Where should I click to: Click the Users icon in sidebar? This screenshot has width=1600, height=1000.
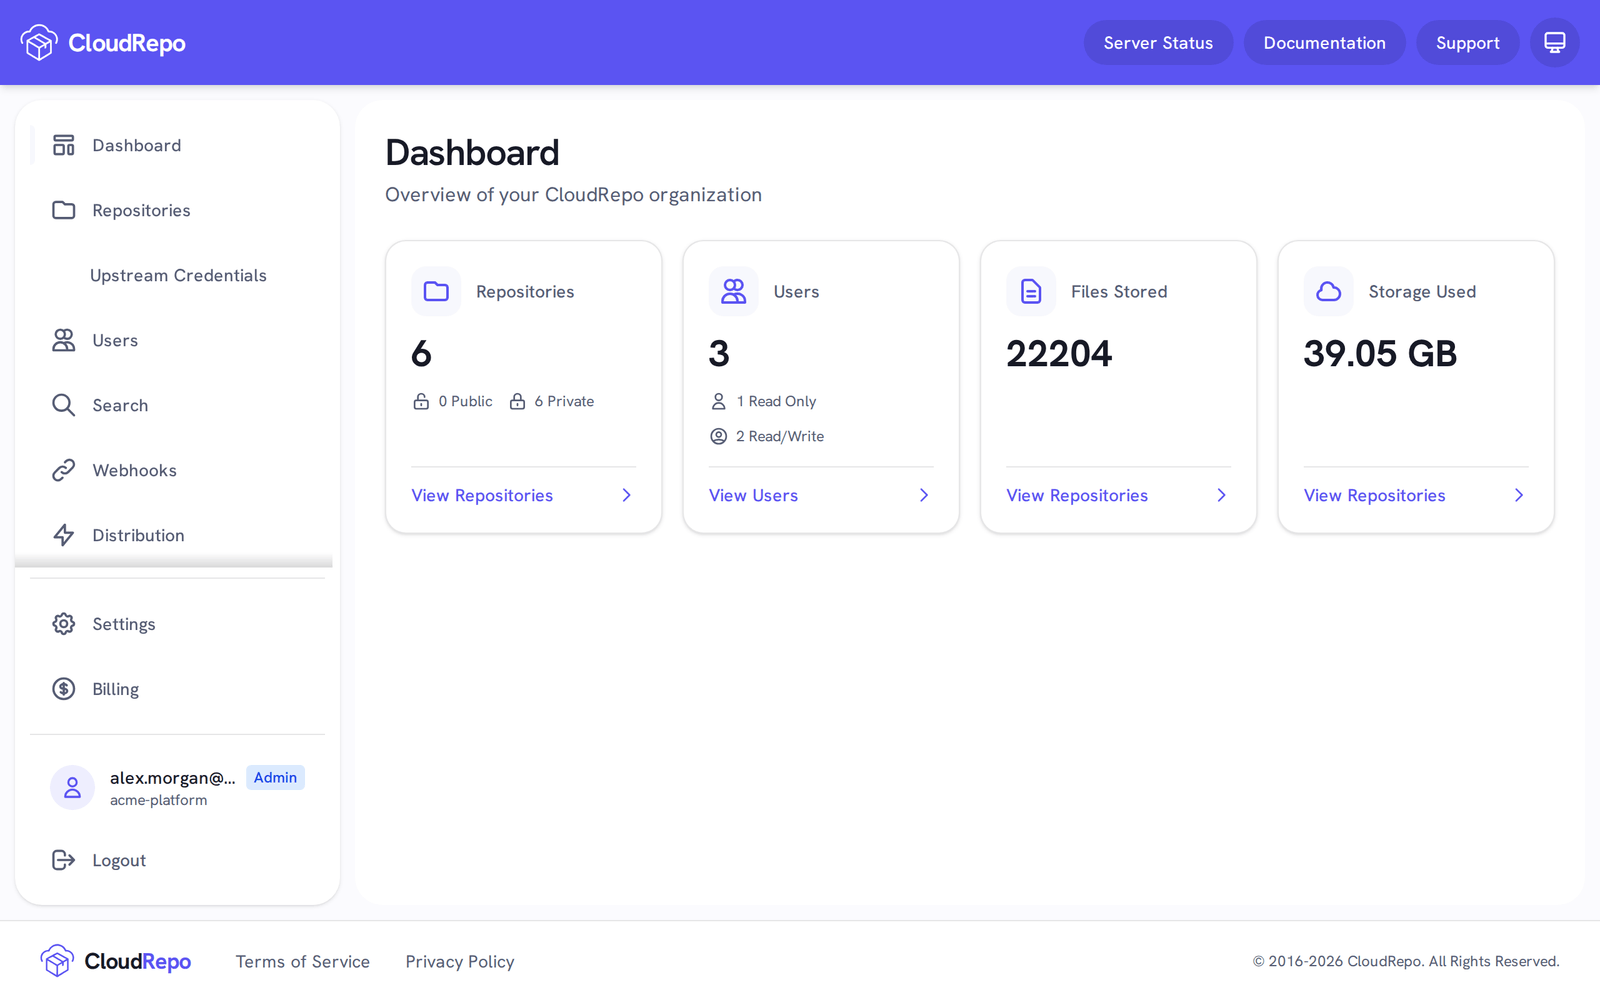point(64,340)
